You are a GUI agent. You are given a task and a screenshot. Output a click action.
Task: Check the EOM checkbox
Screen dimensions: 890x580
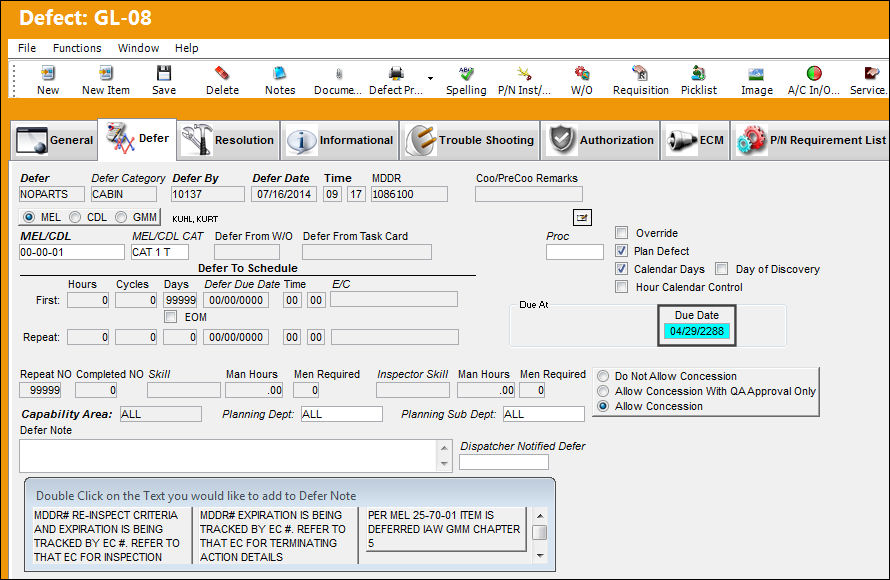pyautogui.click(x=170, y=317)
